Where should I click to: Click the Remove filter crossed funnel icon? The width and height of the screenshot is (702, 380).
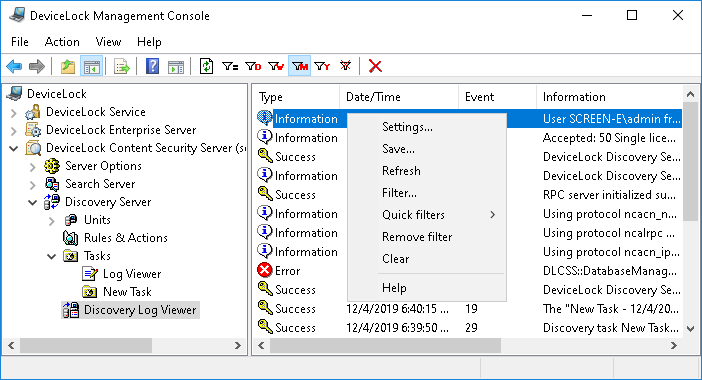[345, 67]
